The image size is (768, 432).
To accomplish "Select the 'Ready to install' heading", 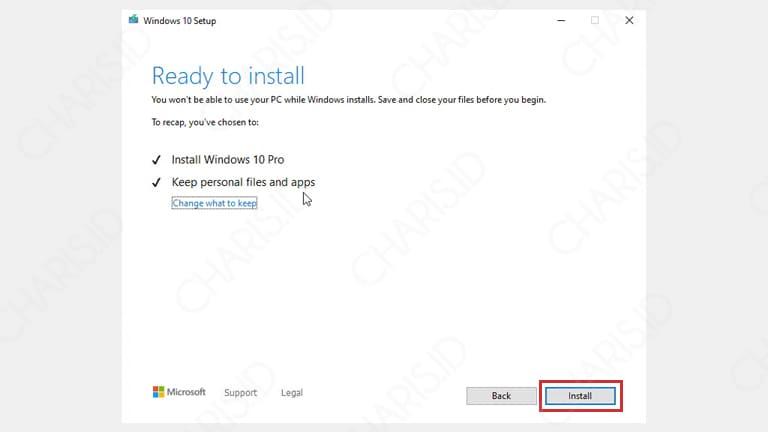I will [x=228, y=76].
